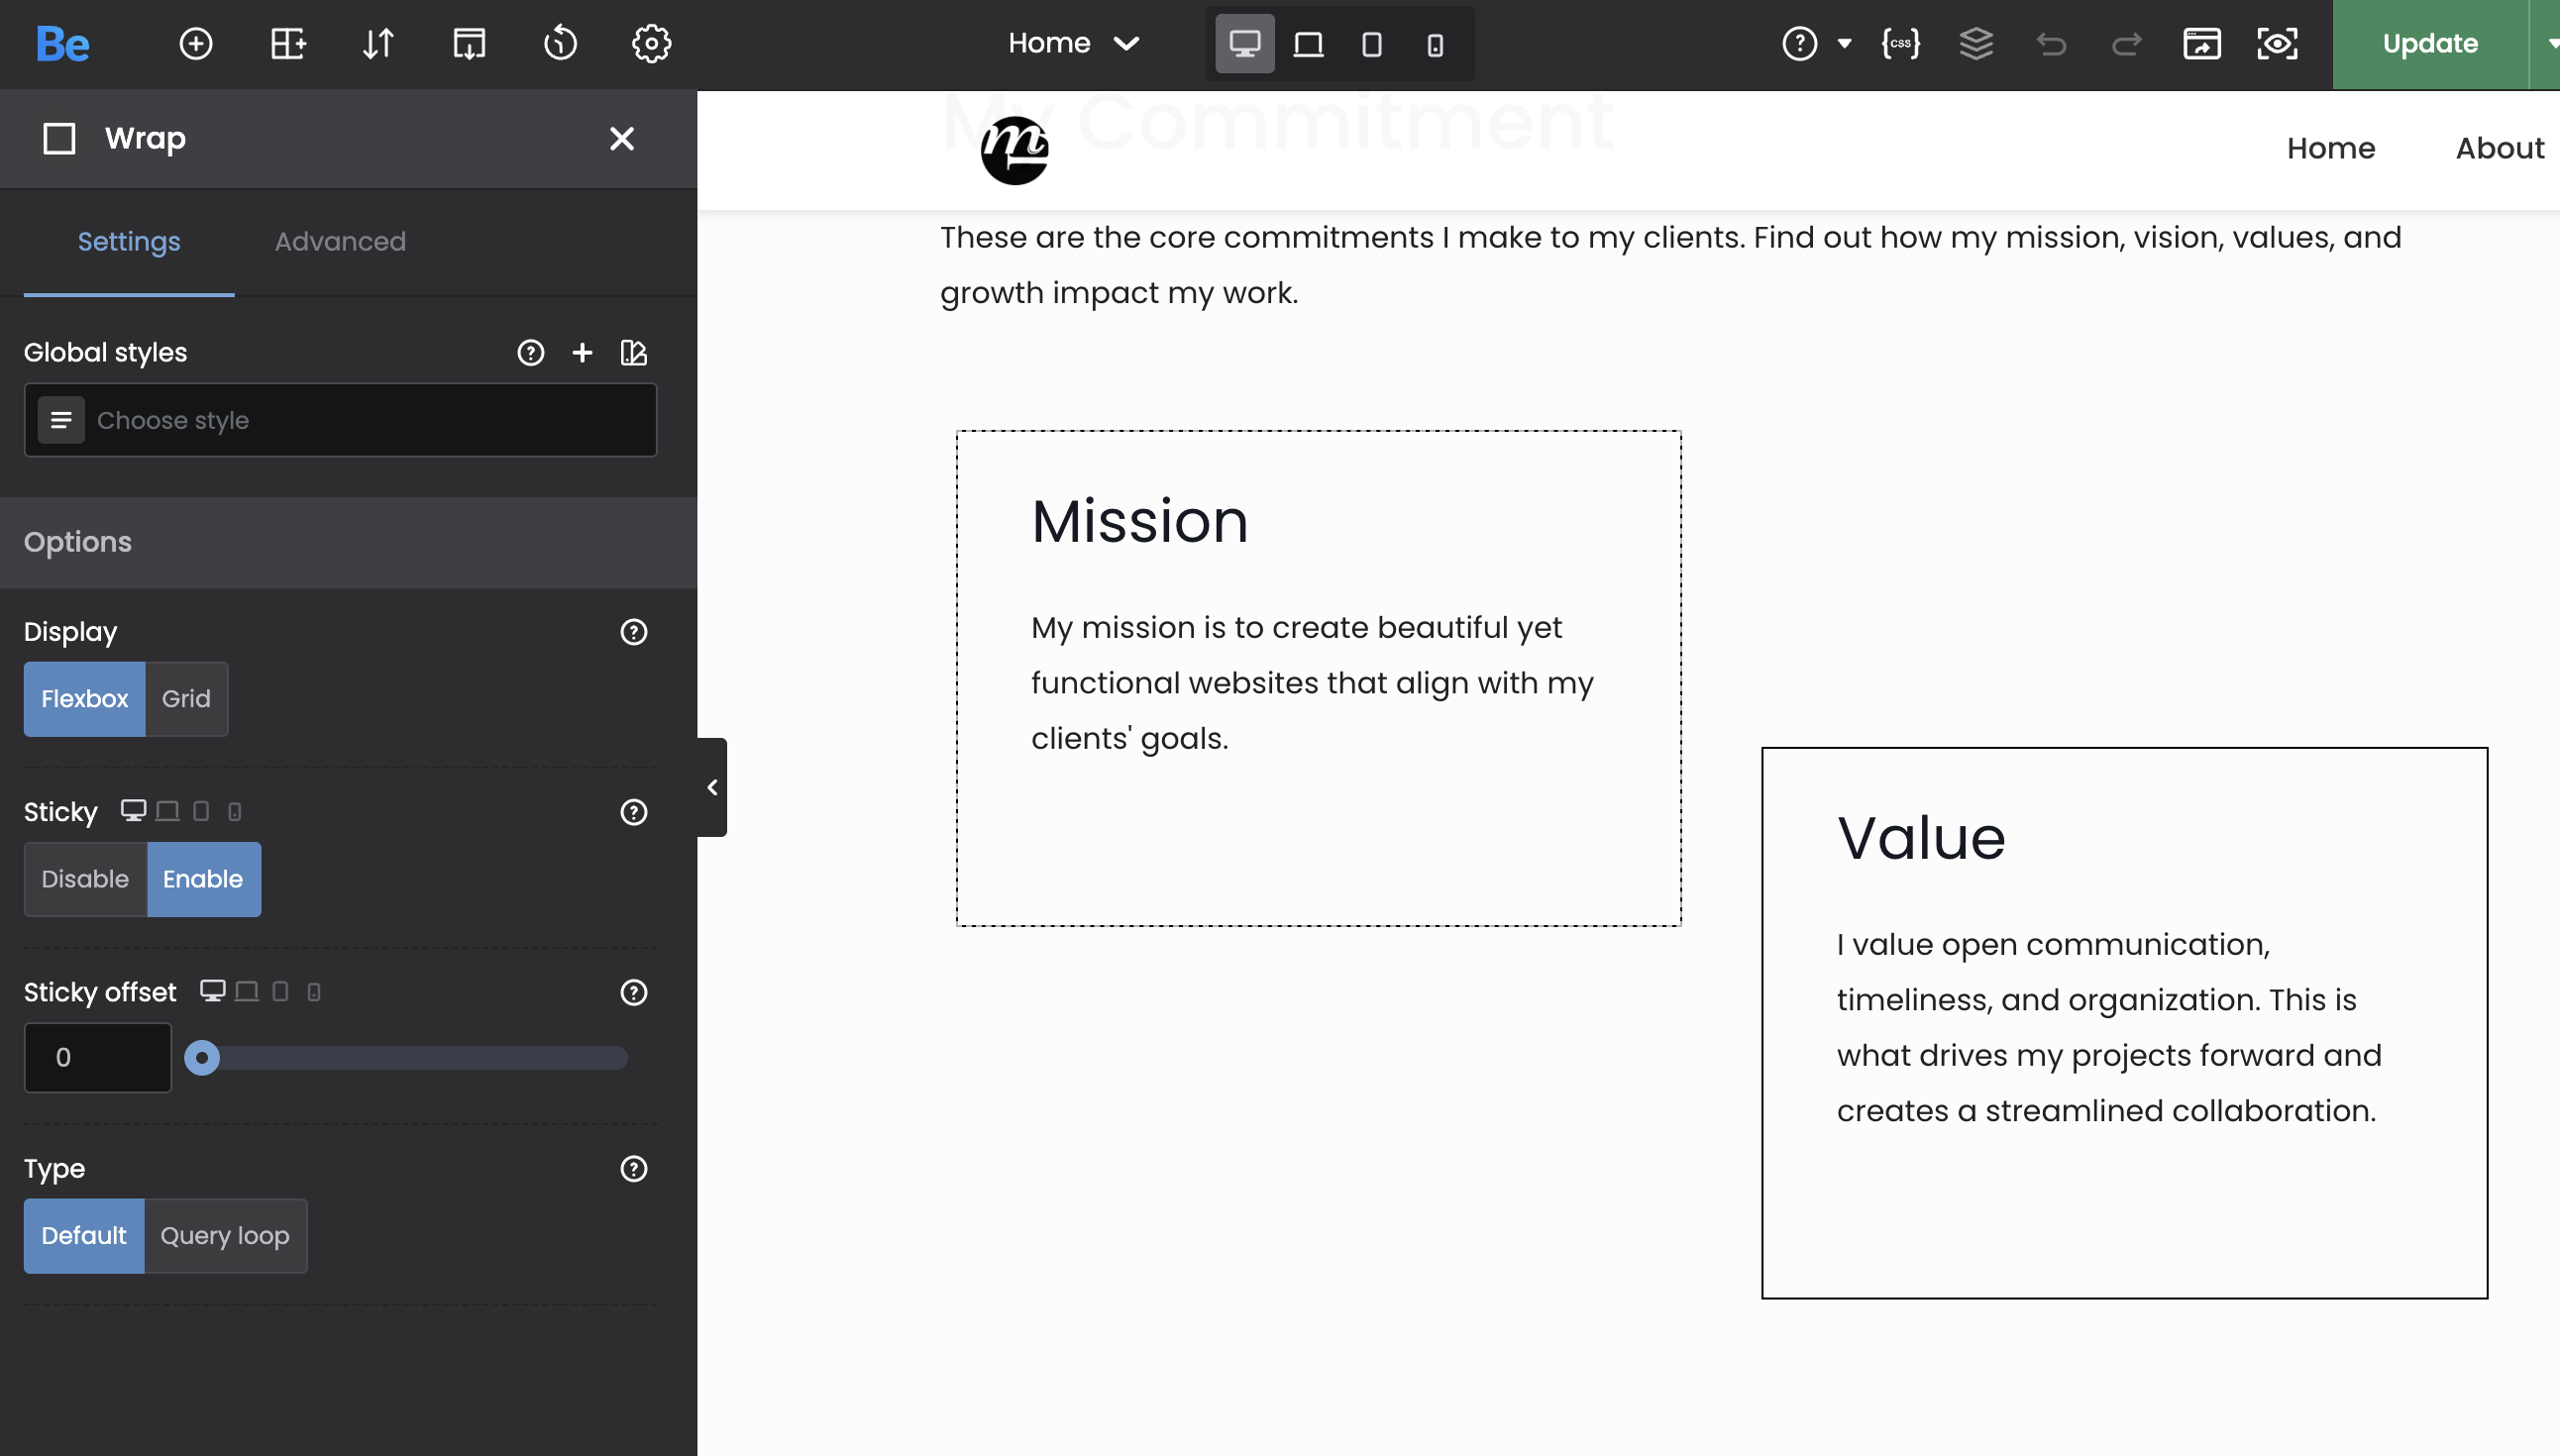The width and height of the screenshot is (2560, 1456).
Task: Choose Query loop type
Action: pos(225,1236)
